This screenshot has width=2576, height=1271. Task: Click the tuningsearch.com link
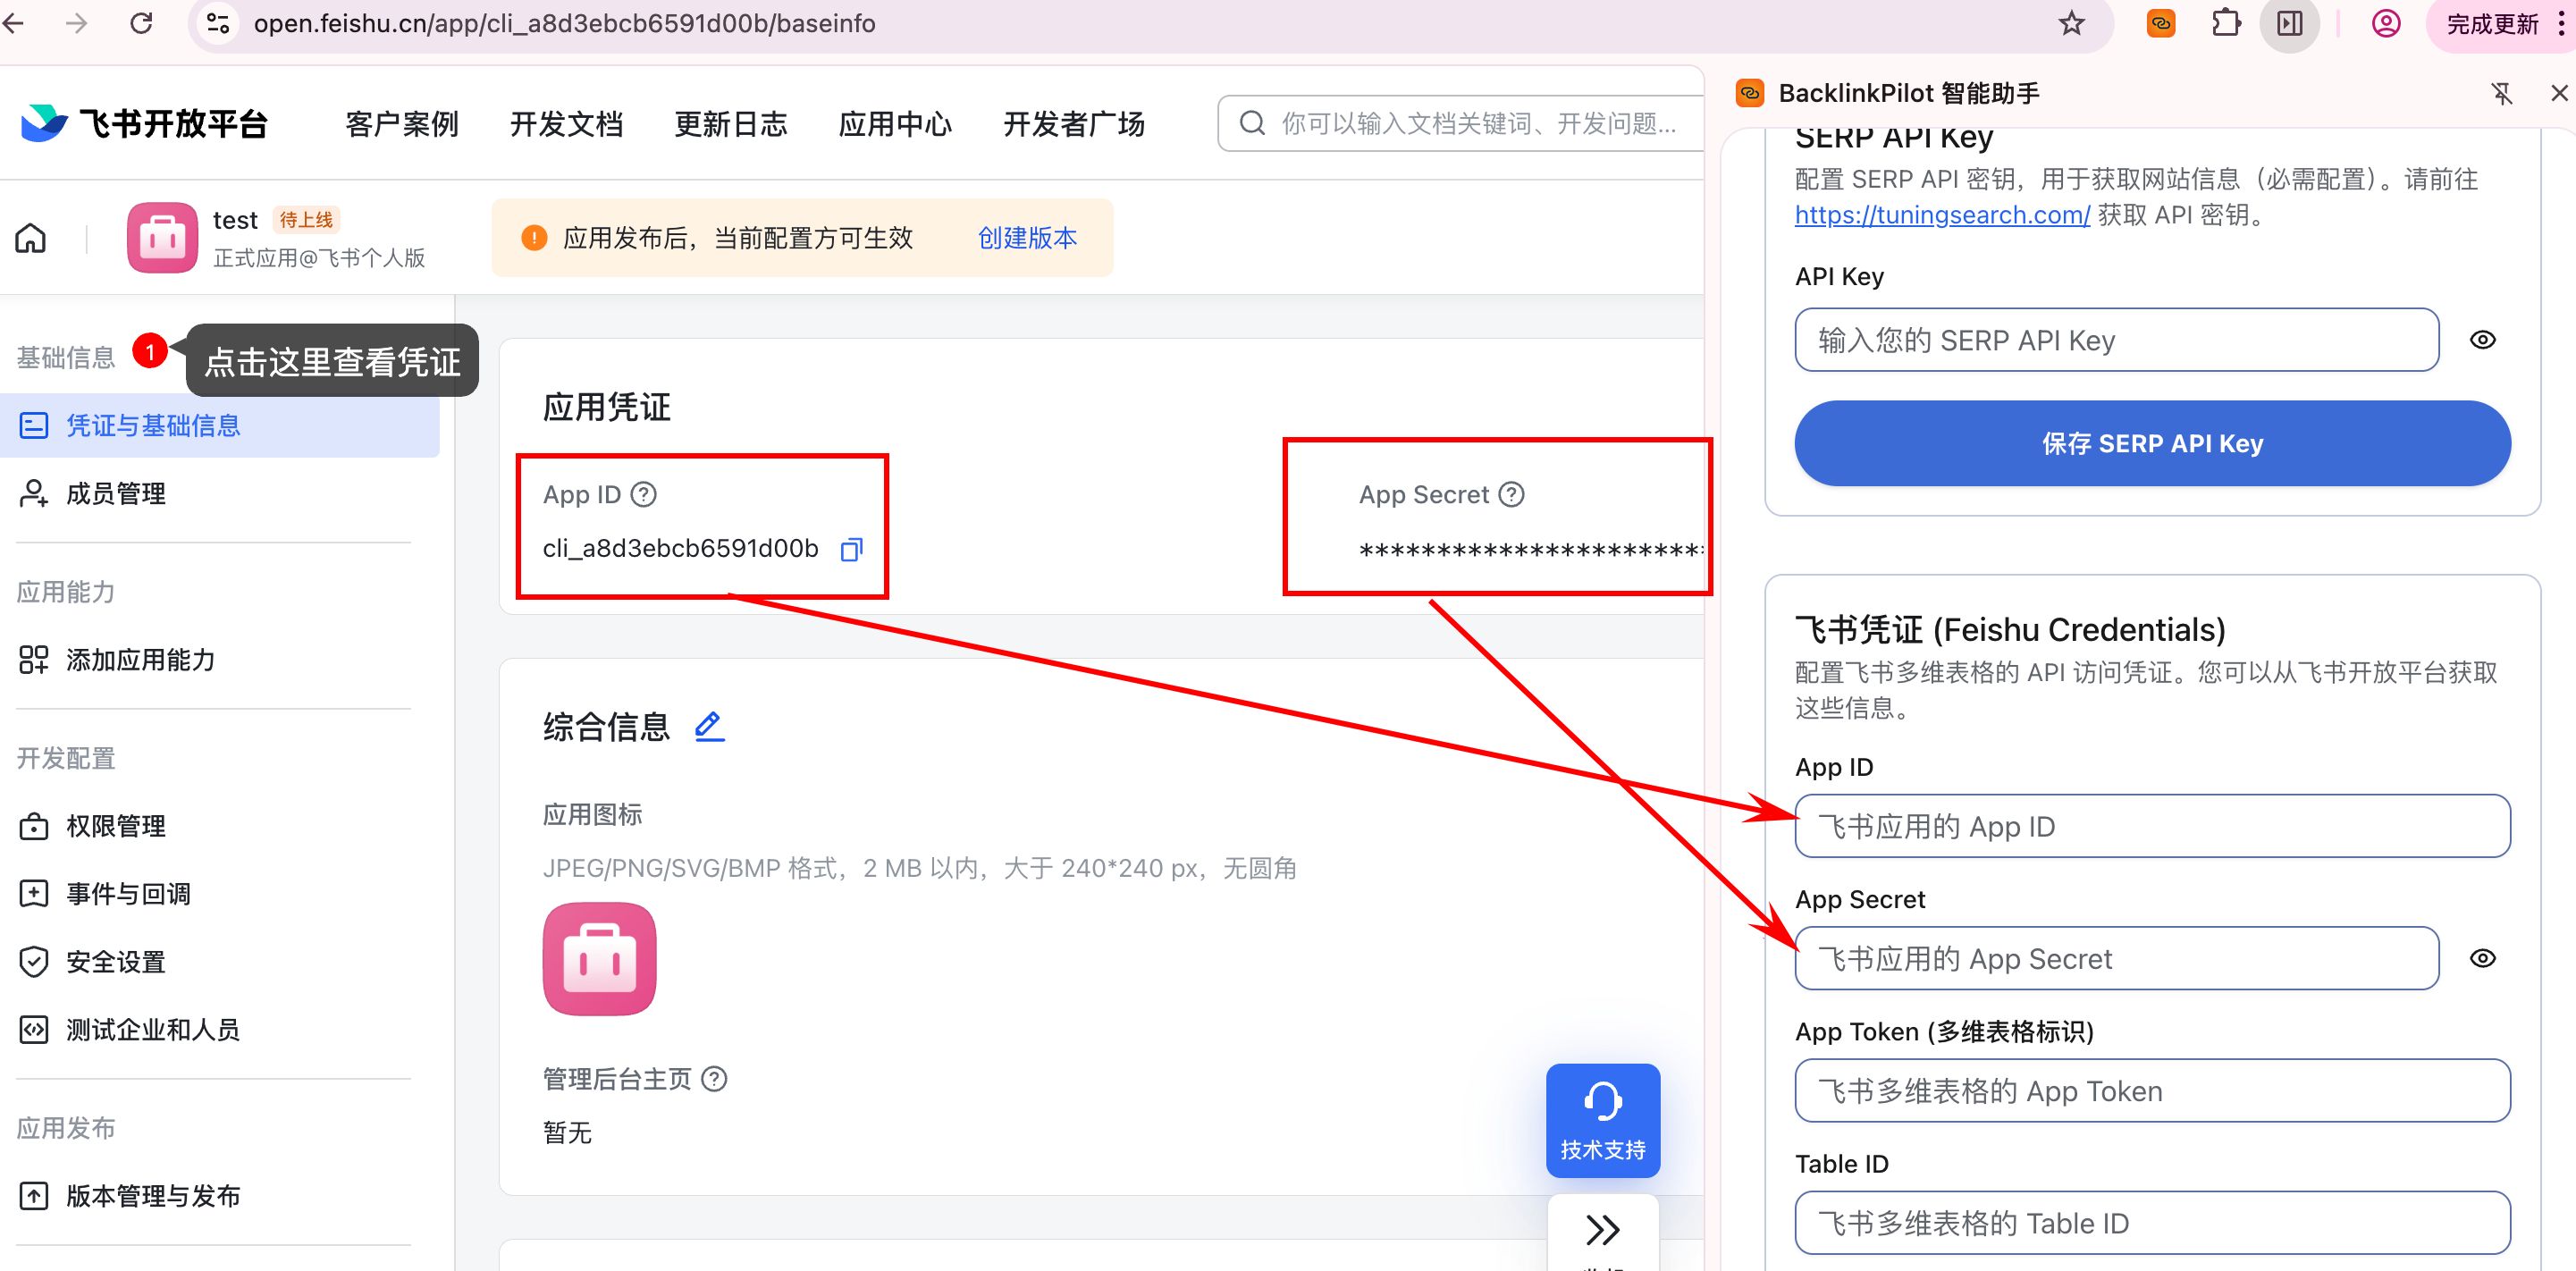[x=1942, y=215]
